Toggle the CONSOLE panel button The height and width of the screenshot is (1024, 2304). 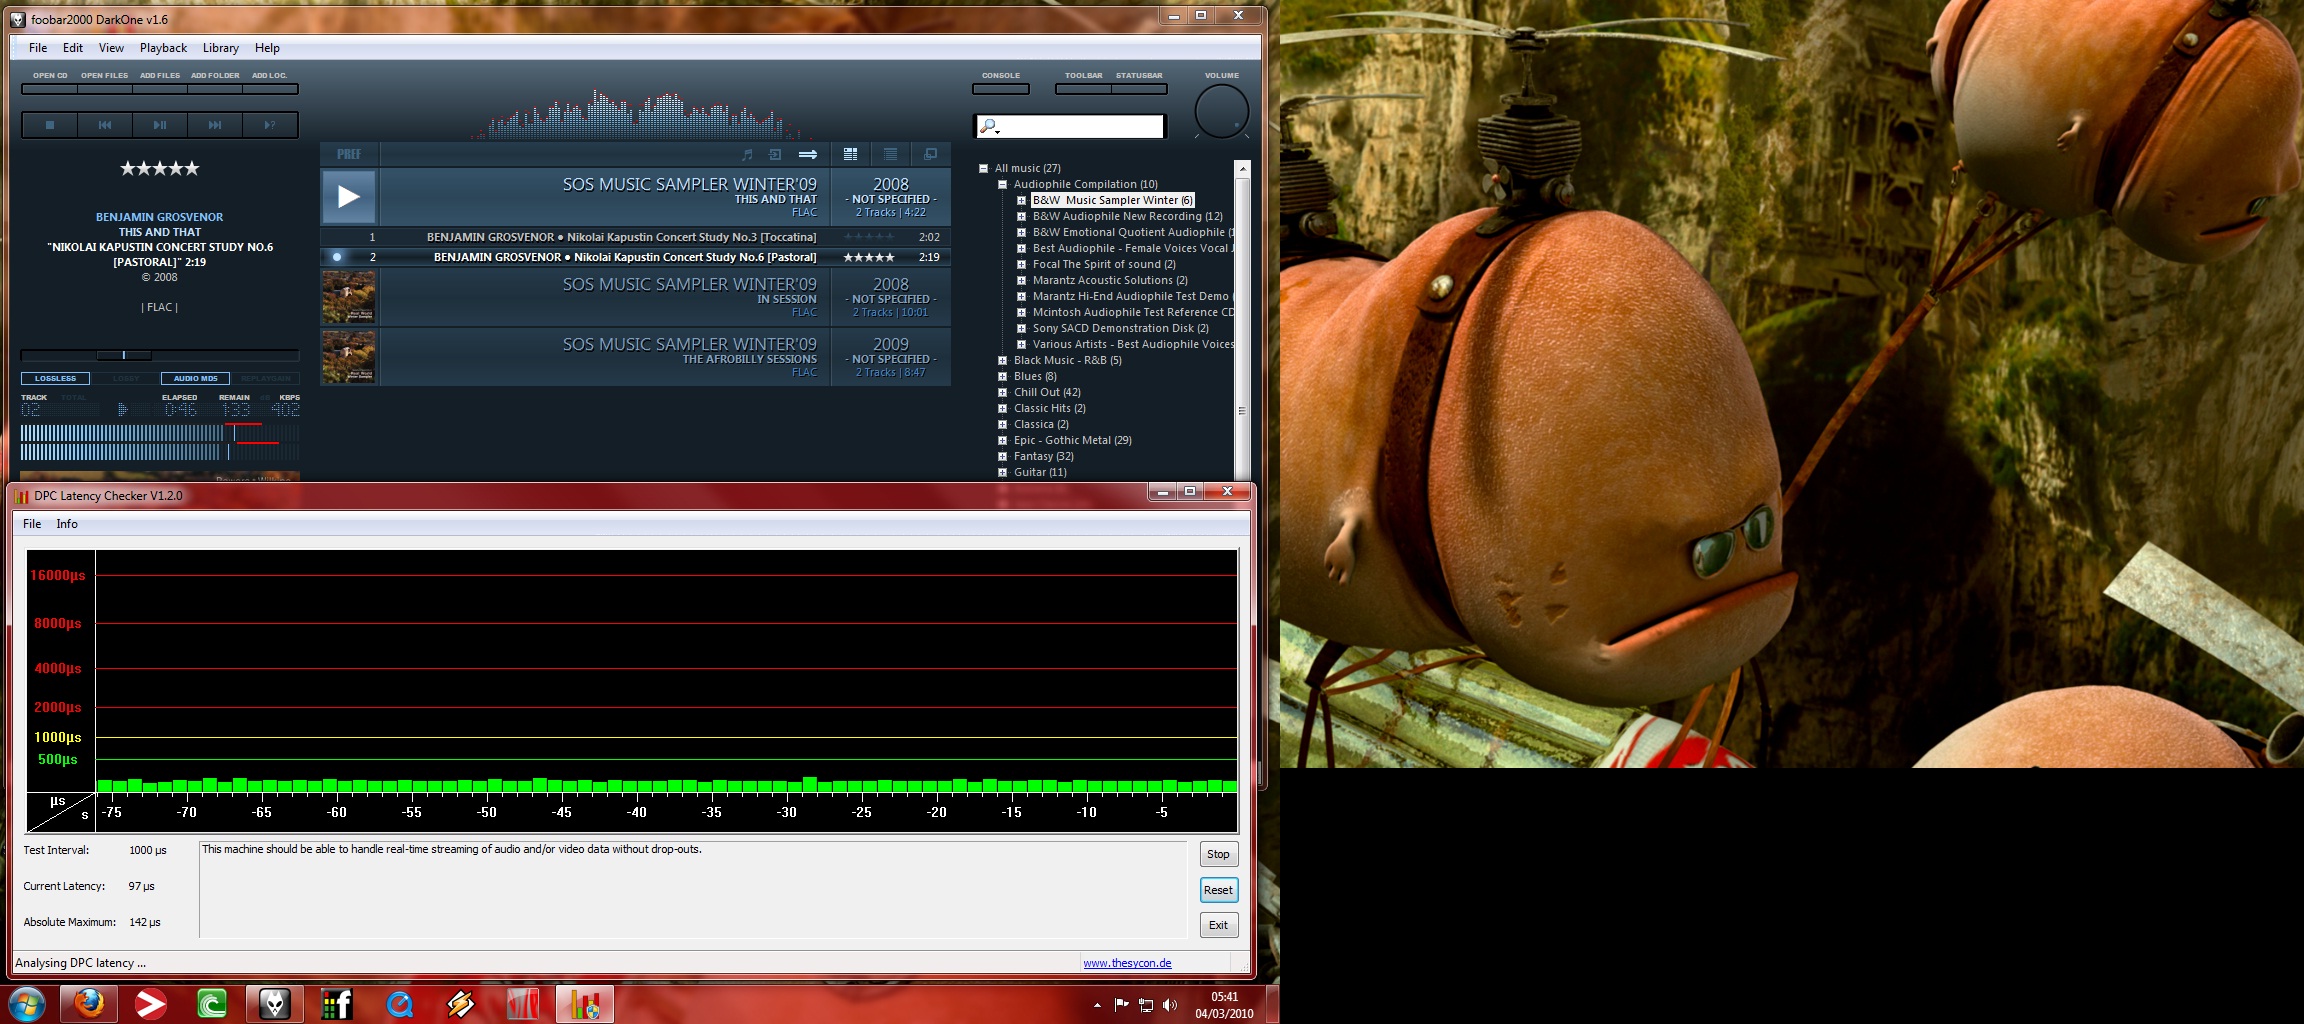coord(1001,89)
